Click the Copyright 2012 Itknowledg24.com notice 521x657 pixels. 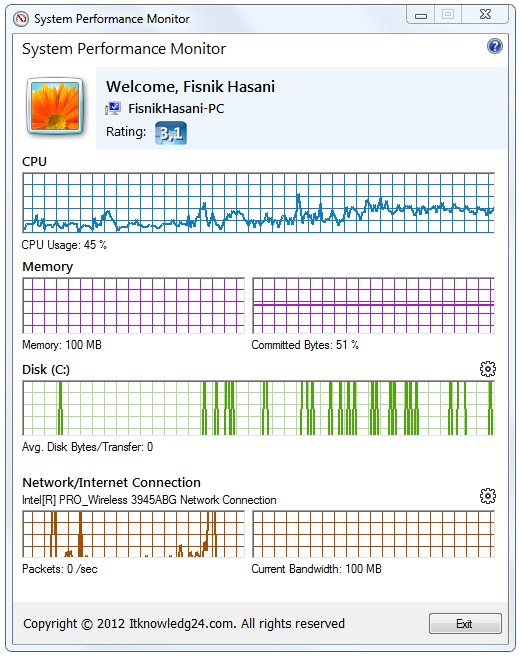184,623
